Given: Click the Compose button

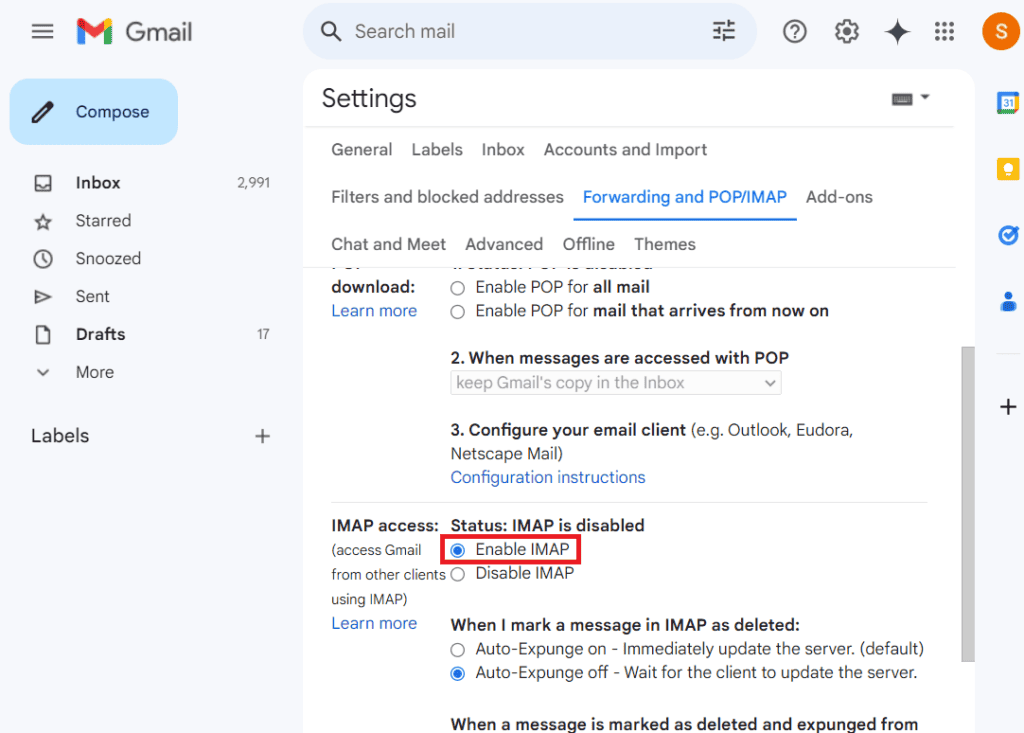Looking at the screenshot, I should click(x=94, y=112).
